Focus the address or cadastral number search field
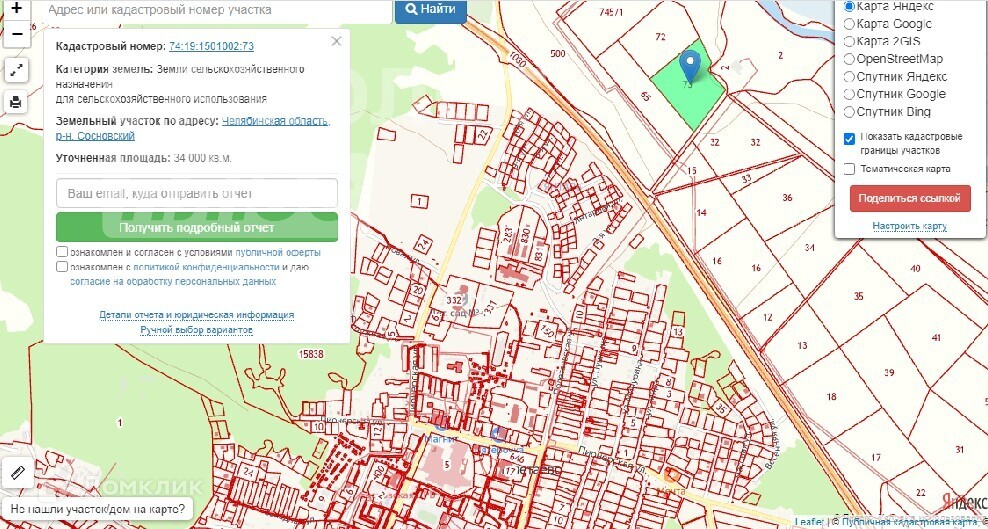The image size is (988, 529). click(217, 10)
